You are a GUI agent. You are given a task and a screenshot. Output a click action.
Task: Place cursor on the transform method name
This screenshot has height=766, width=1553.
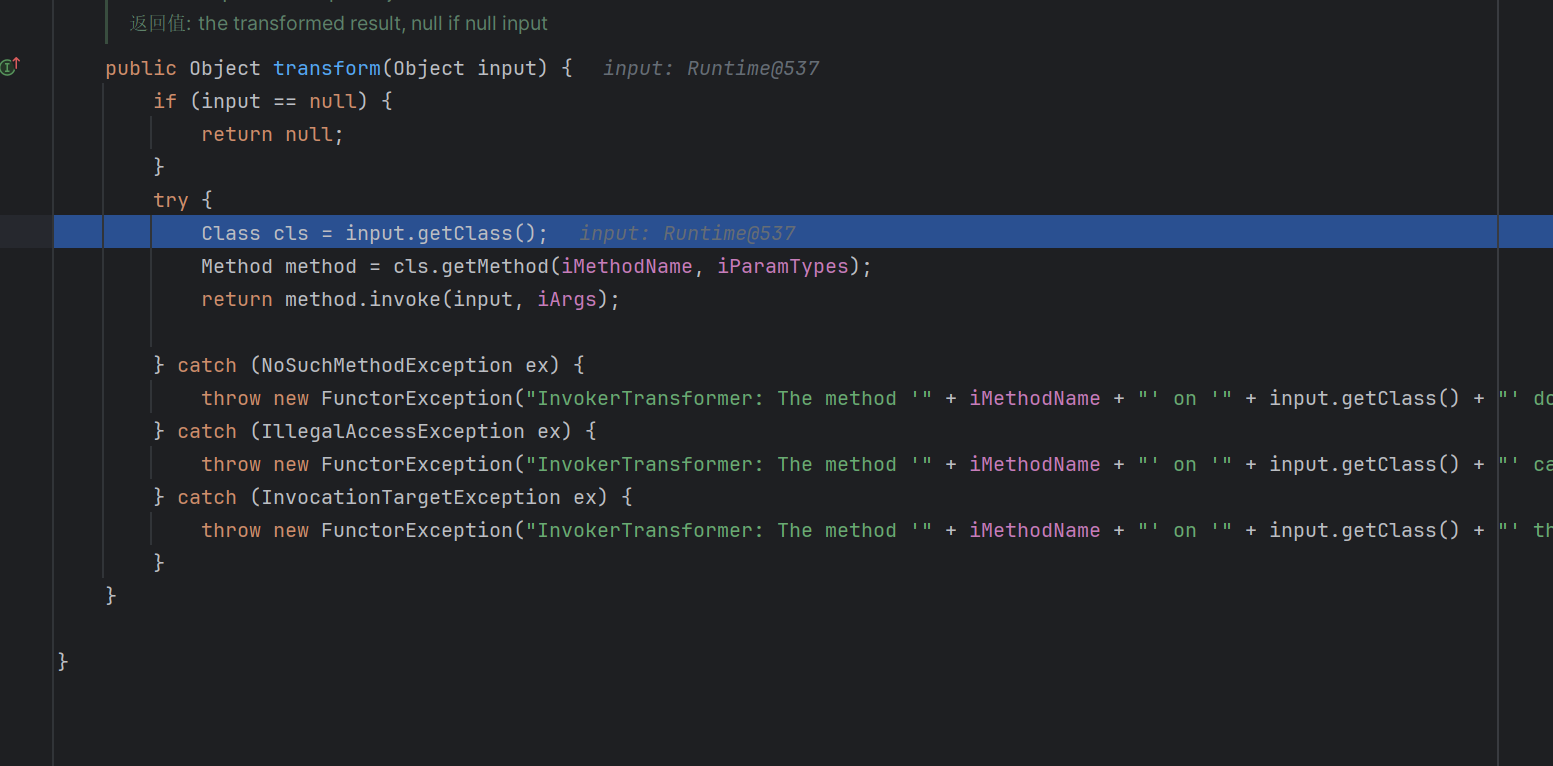pos(327,68)
